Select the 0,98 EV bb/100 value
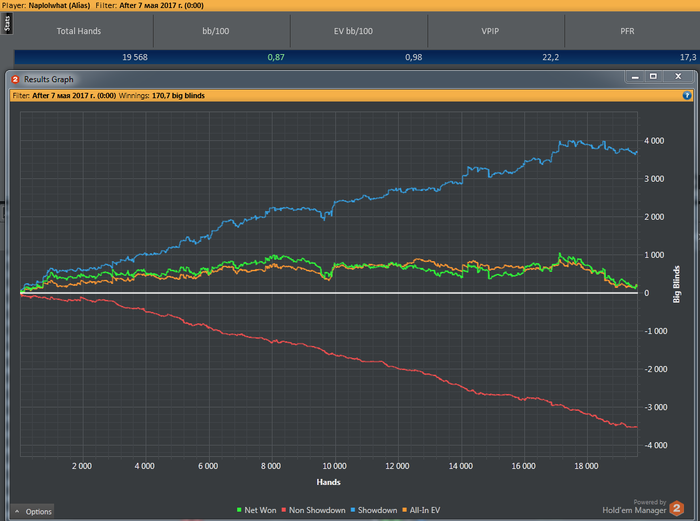The image size is (700, 521). click(x=413, y=57)
